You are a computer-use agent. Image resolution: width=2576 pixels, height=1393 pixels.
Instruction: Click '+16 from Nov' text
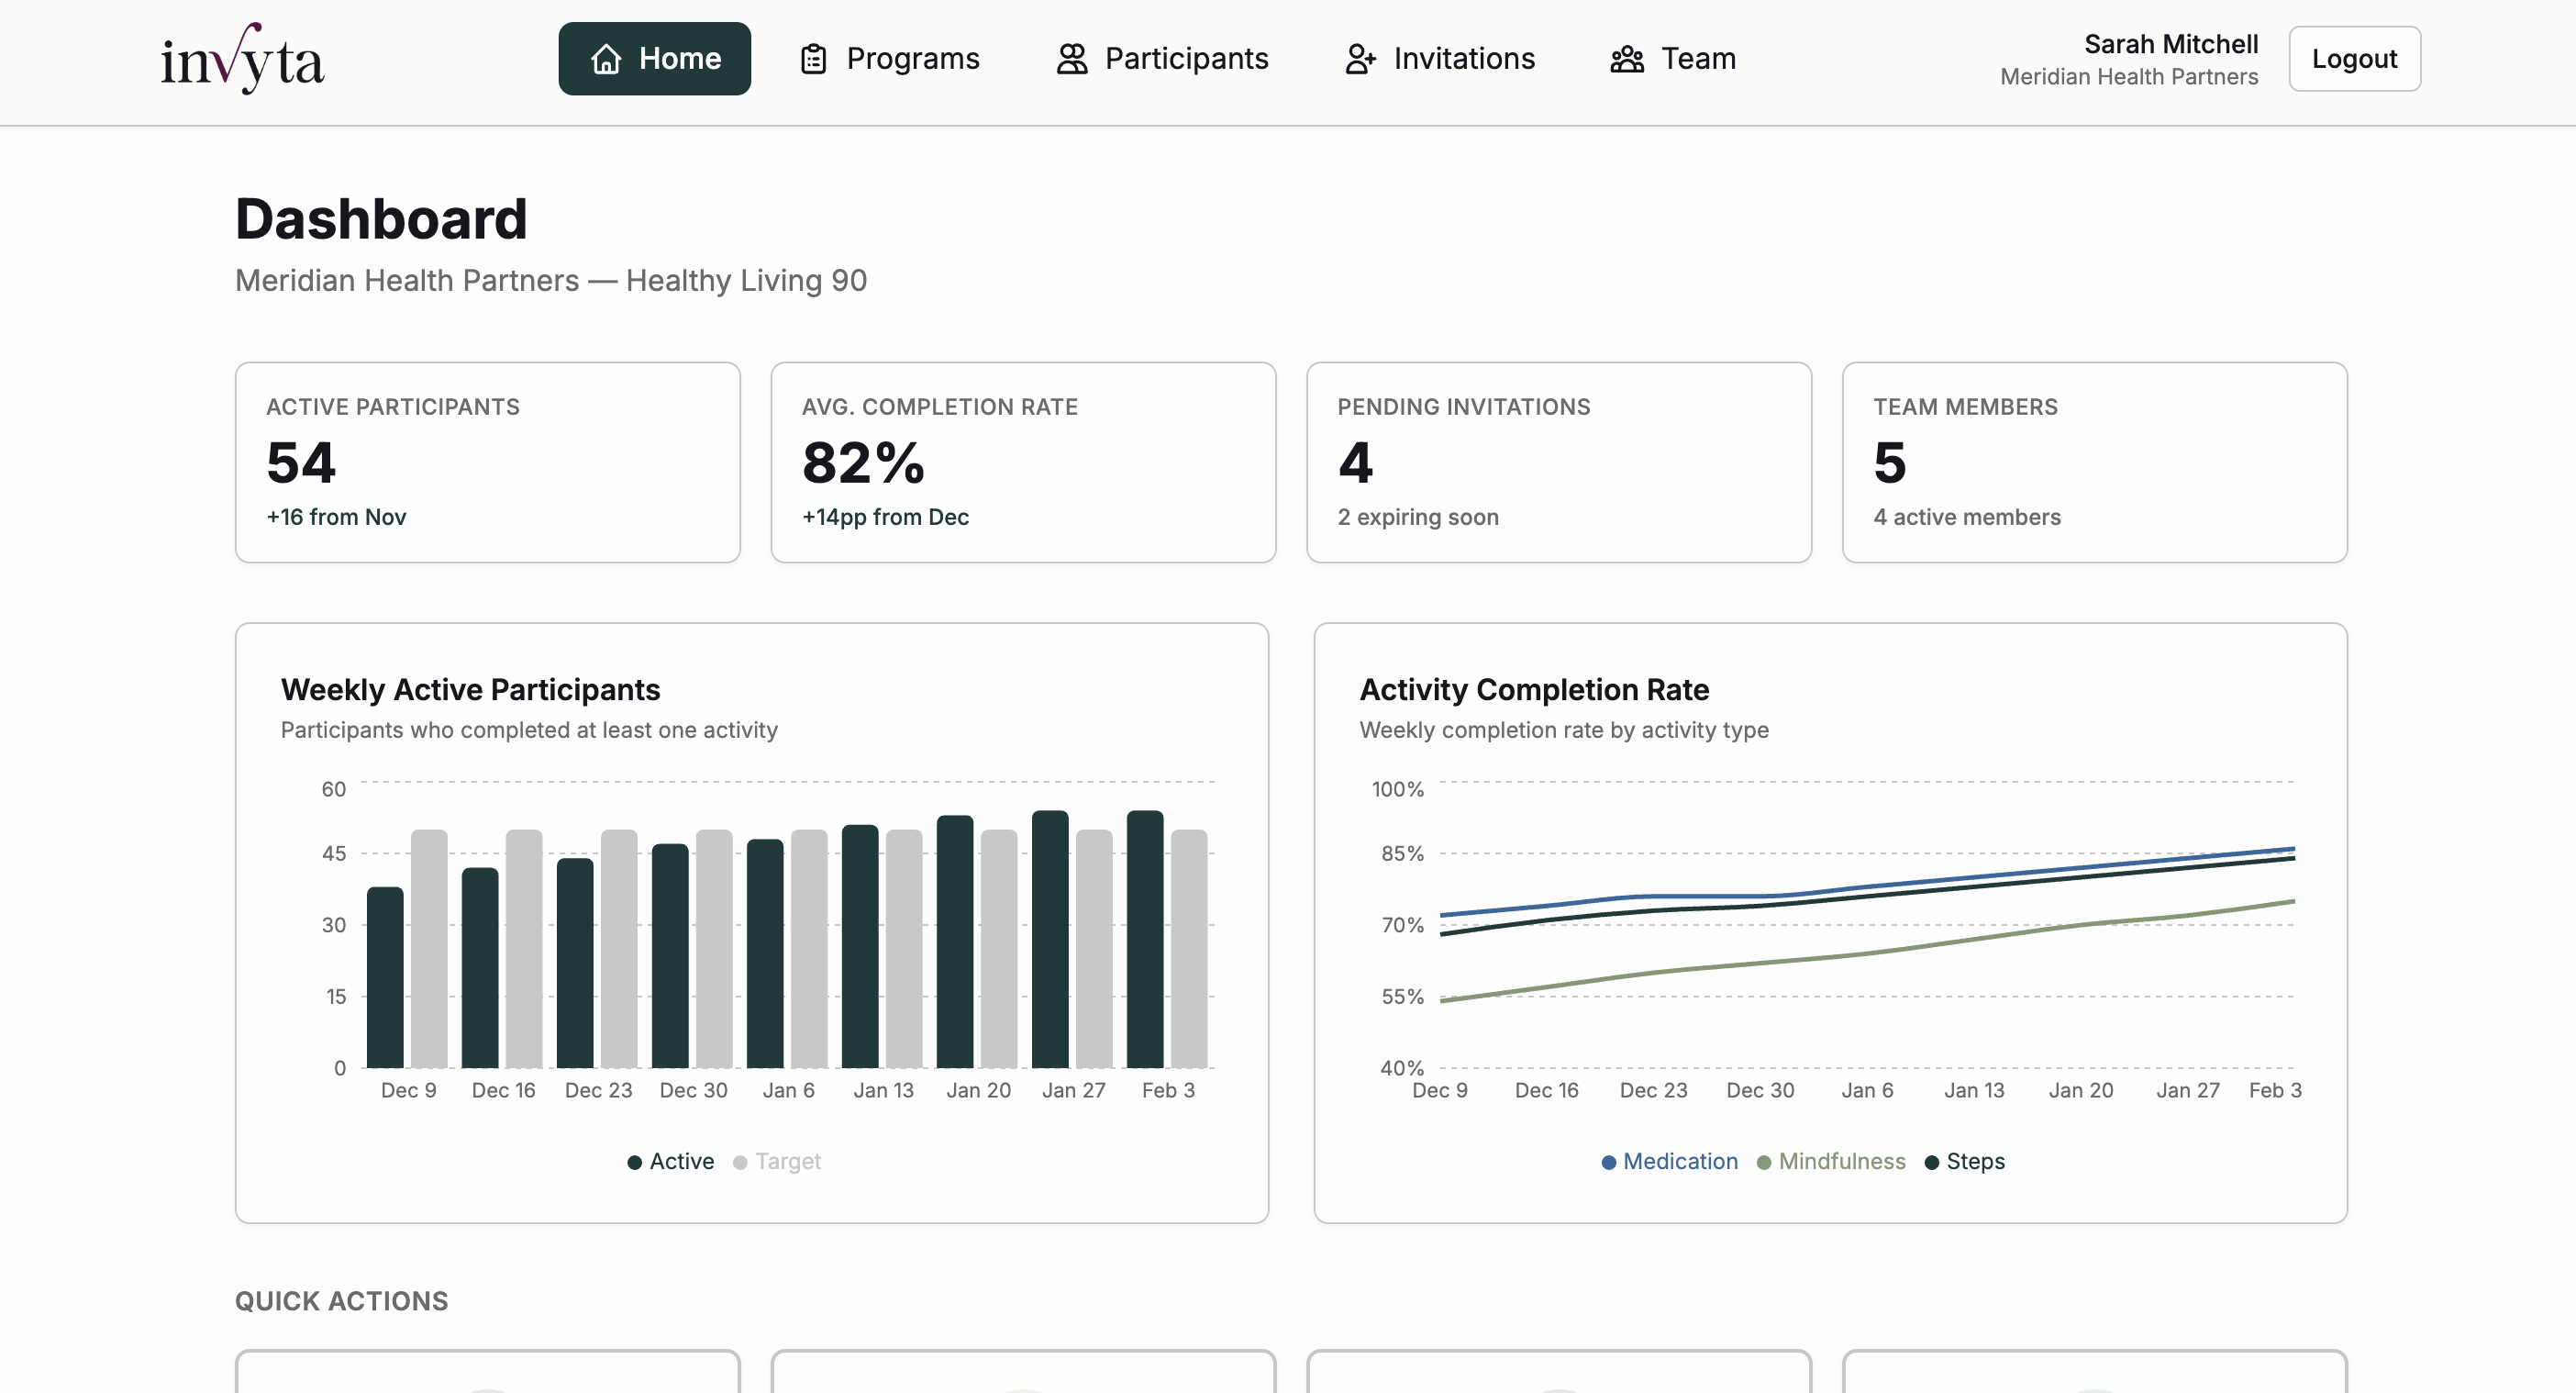[336, 517]
